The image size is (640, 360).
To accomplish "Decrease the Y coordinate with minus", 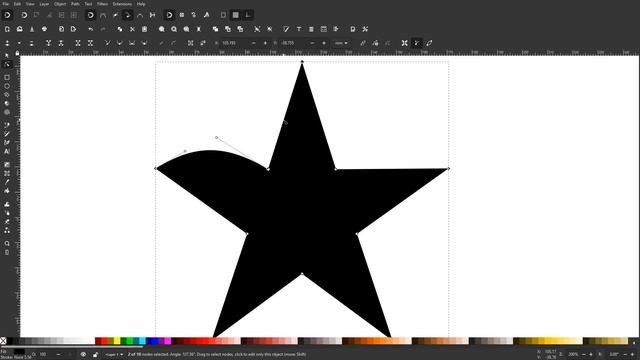I will (x=312, y=43).
